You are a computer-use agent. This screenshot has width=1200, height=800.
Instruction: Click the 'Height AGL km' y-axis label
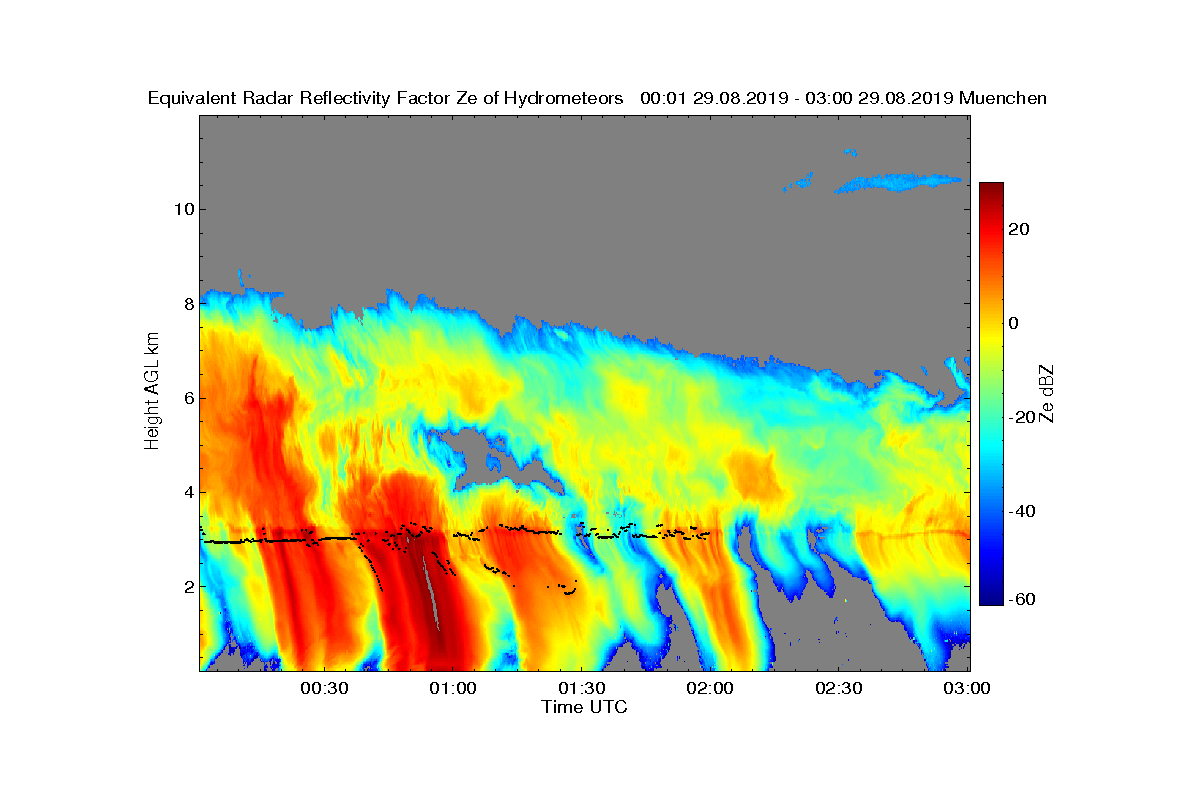tap(152, 390)
